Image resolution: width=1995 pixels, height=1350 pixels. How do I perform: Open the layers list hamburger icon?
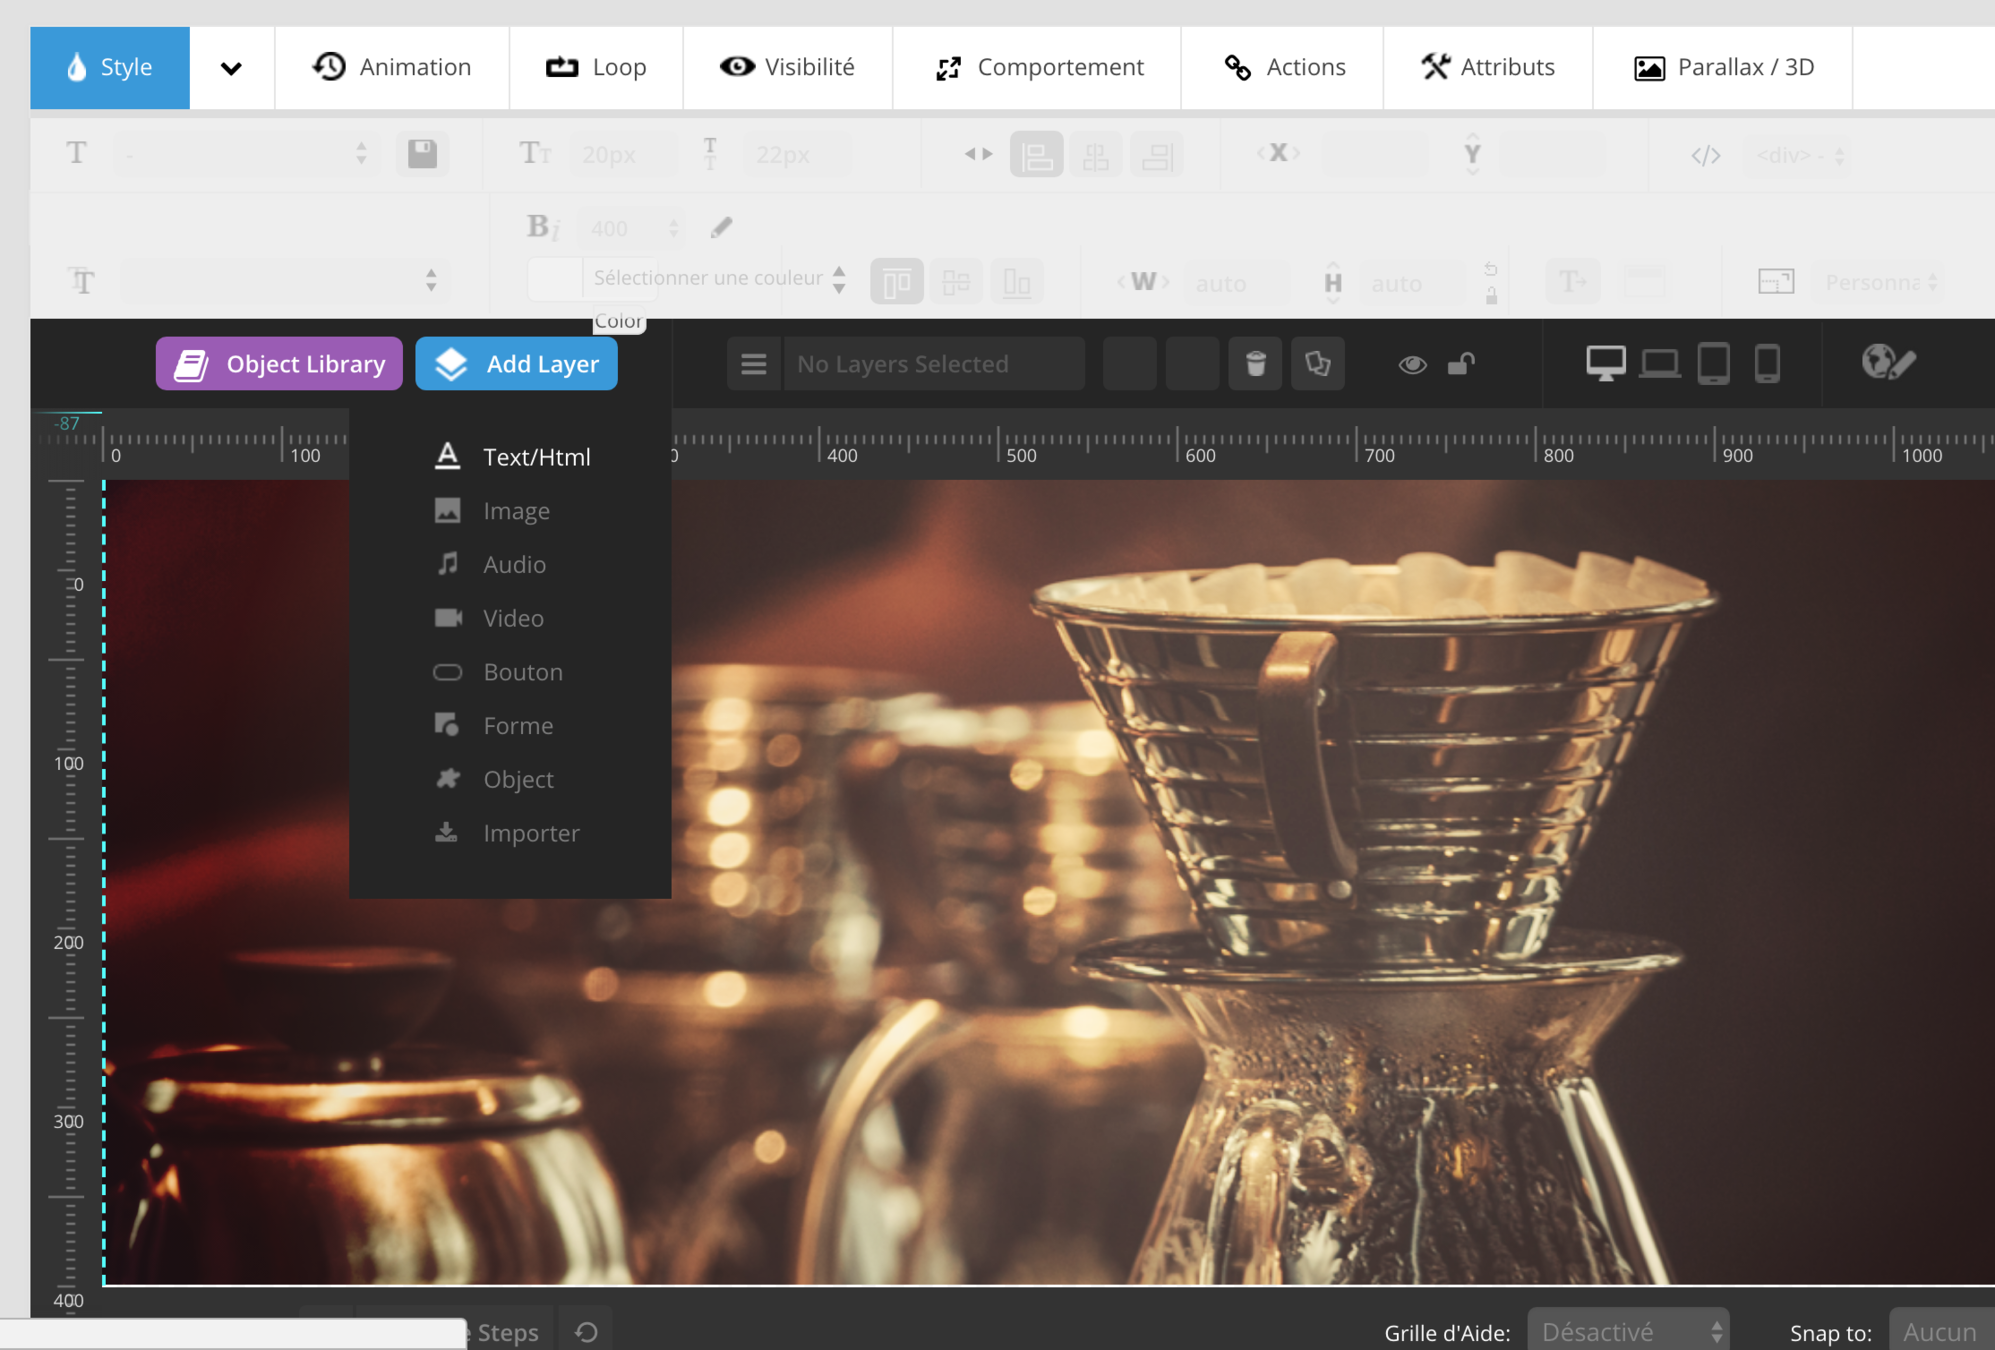tap(754, 364)
